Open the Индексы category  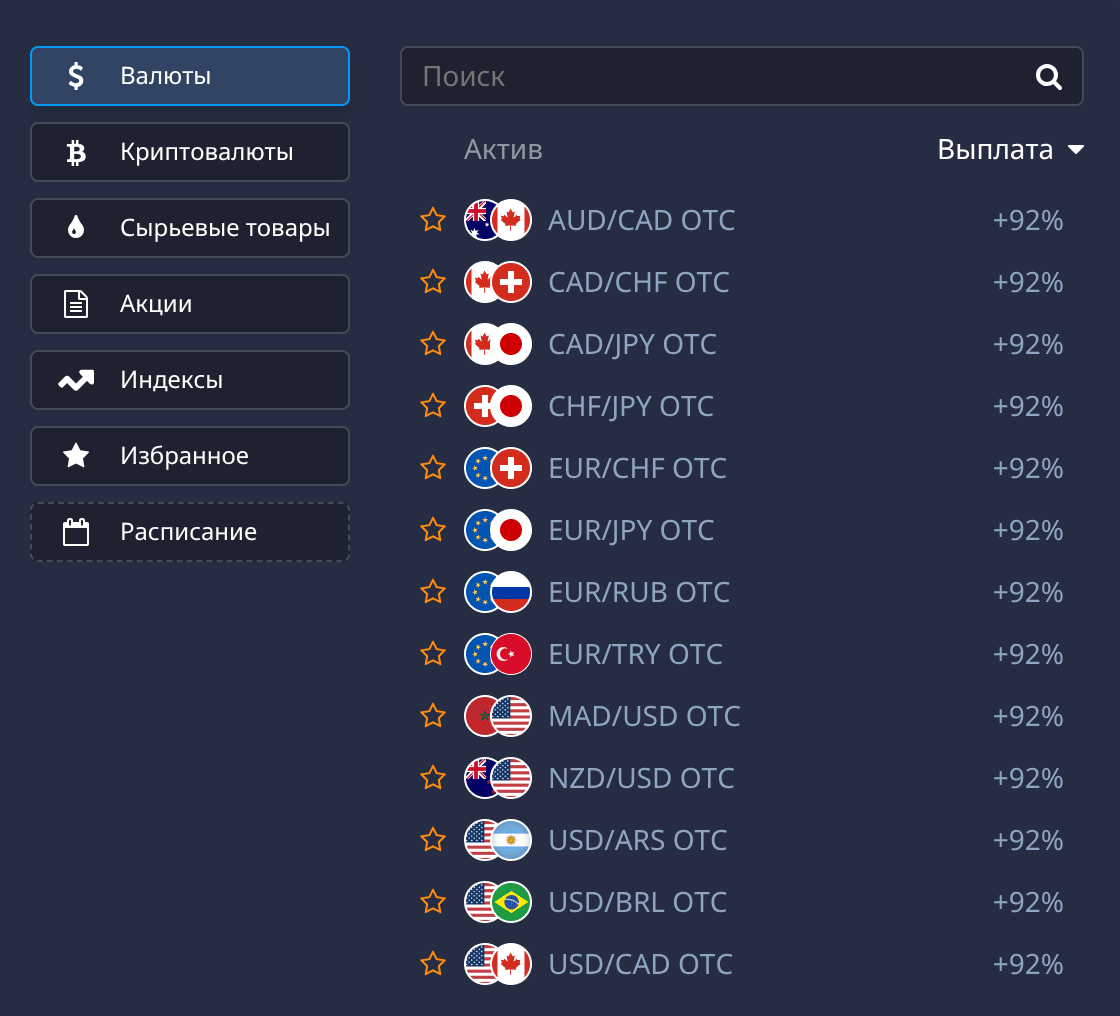190,380
